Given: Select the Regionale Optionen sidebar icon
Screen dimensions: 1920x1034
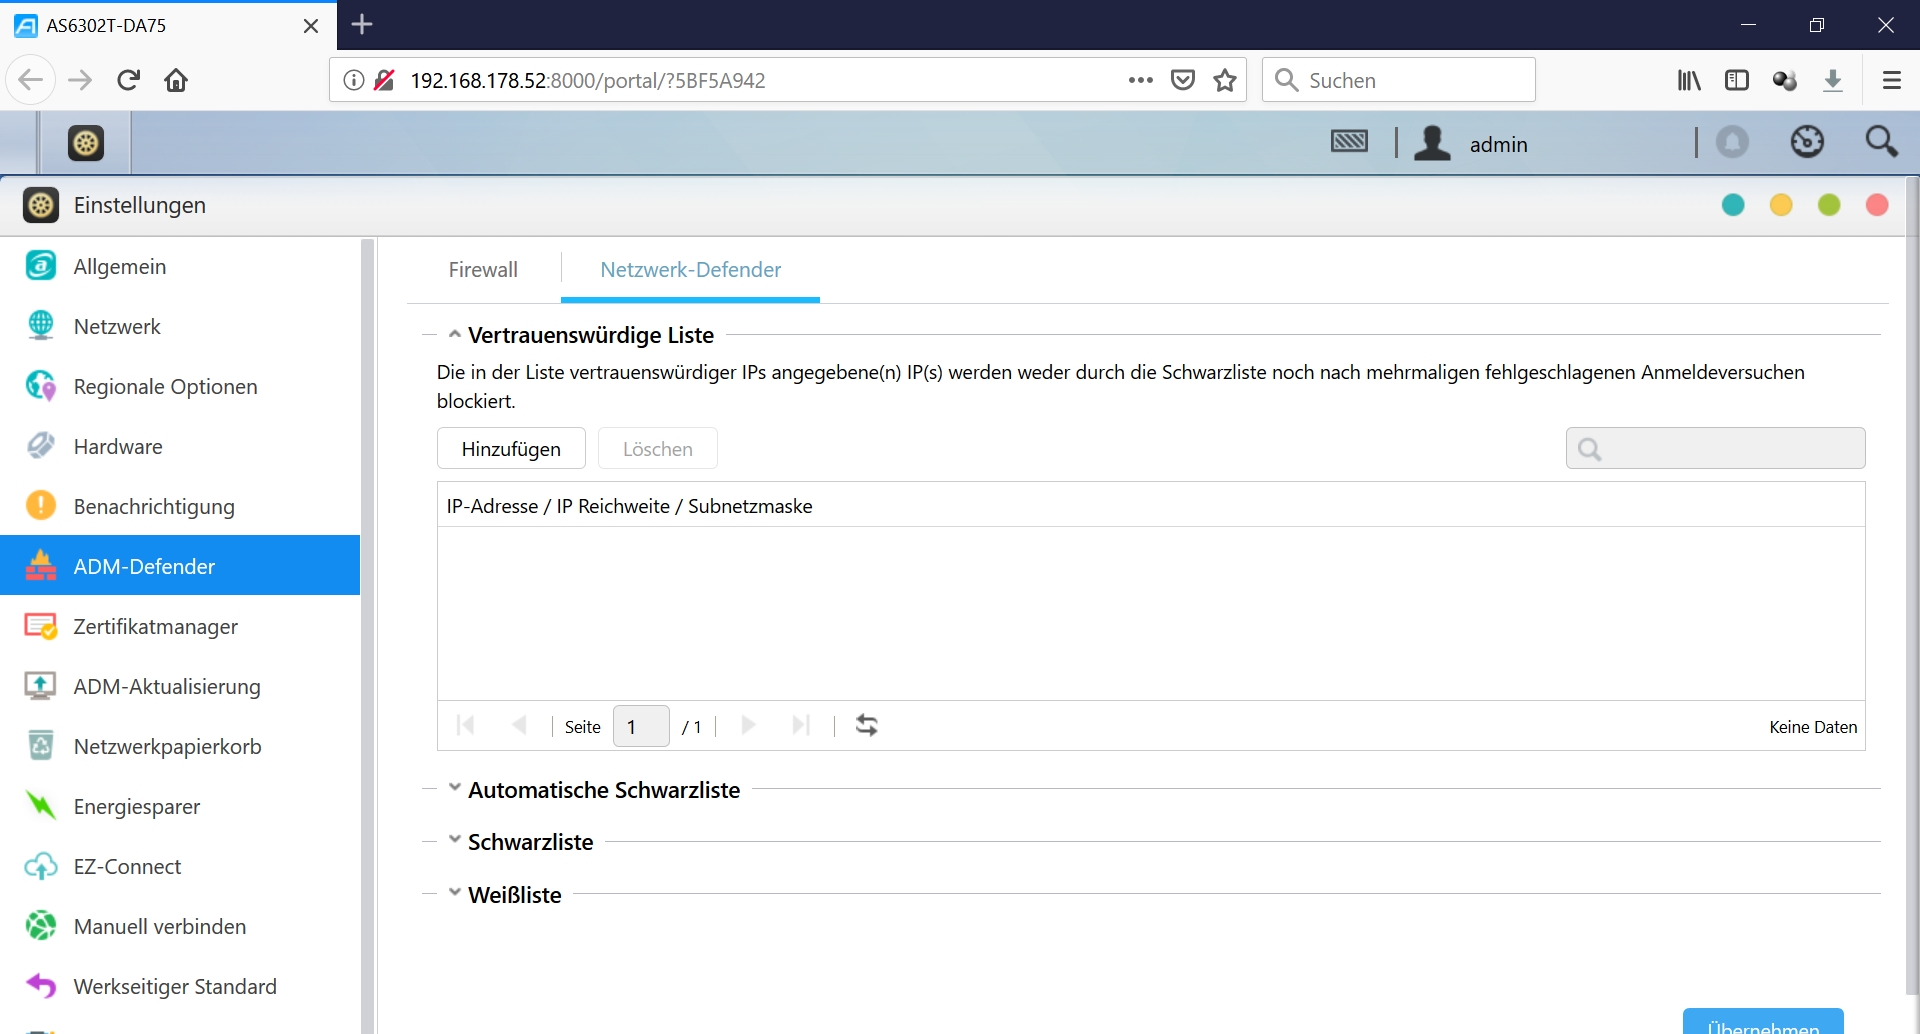Looking at the screenshot, I should click(41, 386).
